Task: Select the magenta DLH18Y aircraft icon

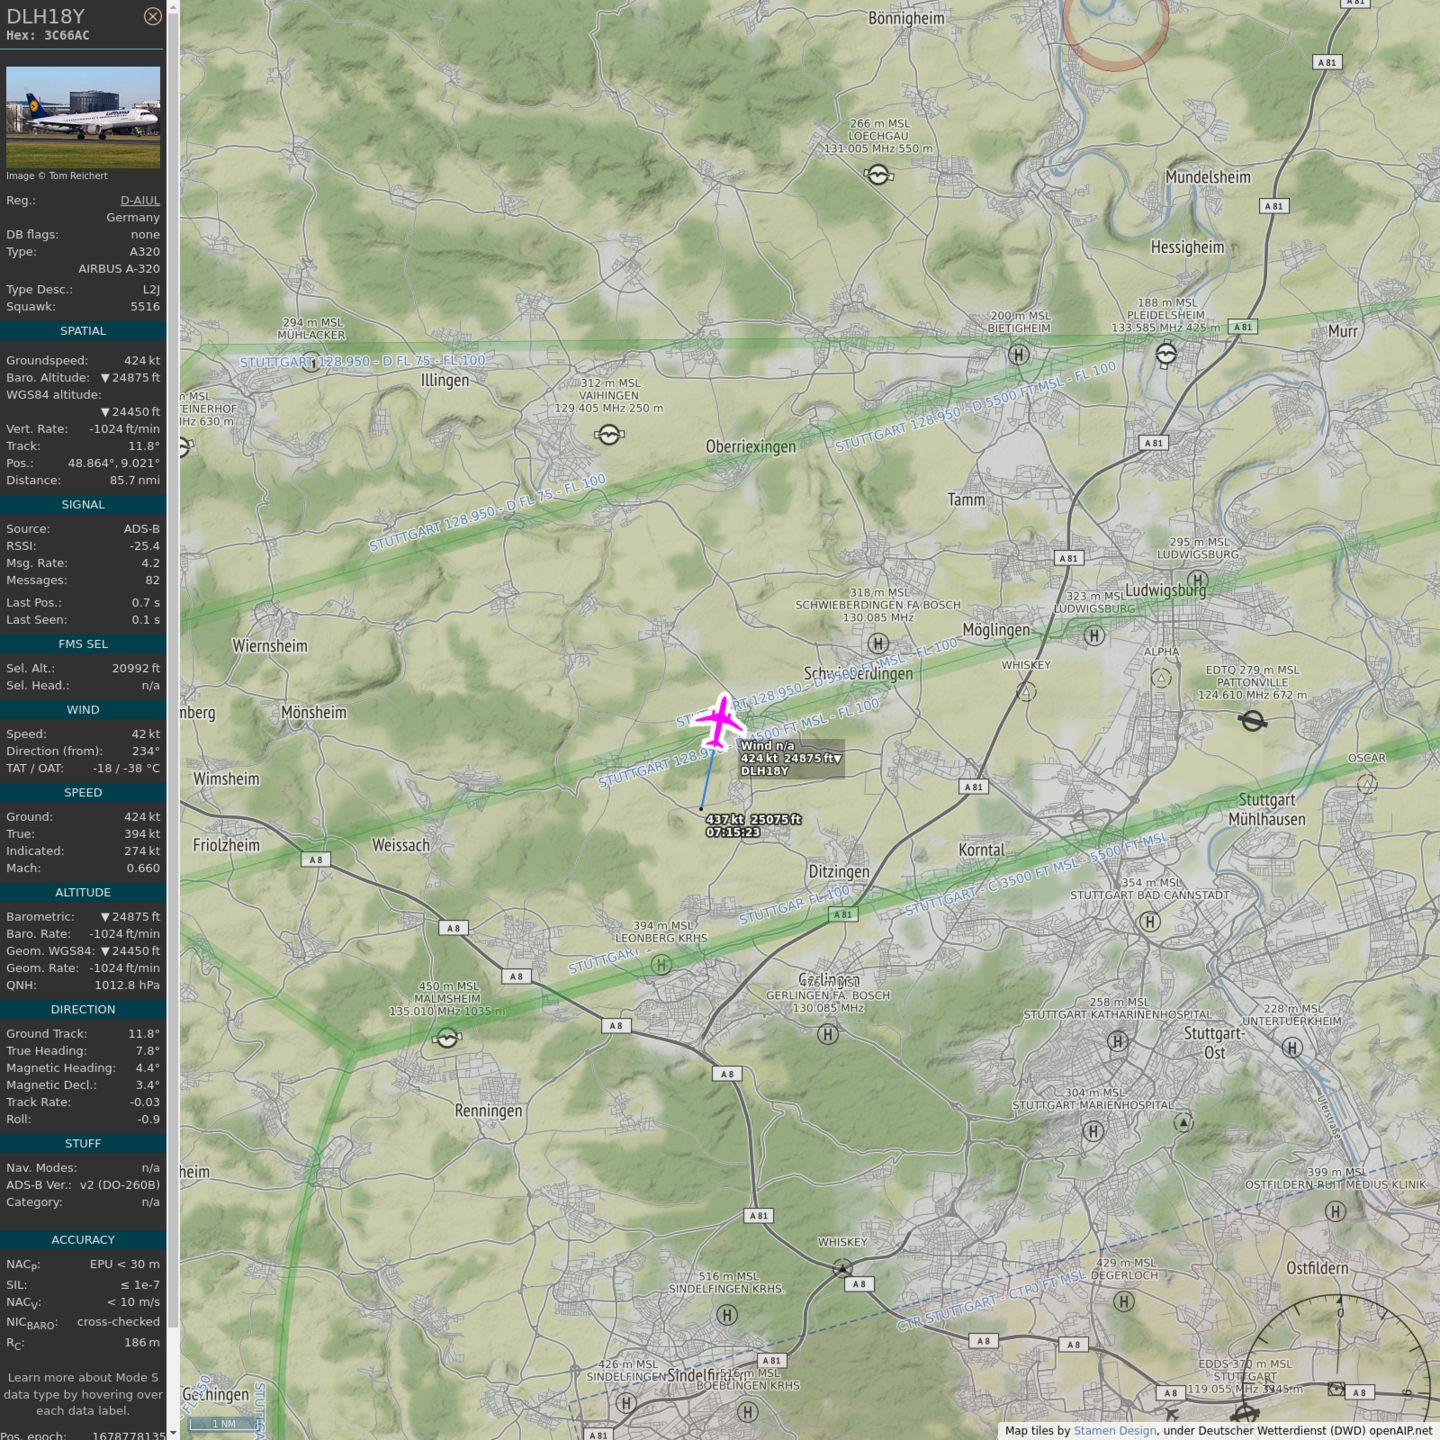Action: coord(719,721)
